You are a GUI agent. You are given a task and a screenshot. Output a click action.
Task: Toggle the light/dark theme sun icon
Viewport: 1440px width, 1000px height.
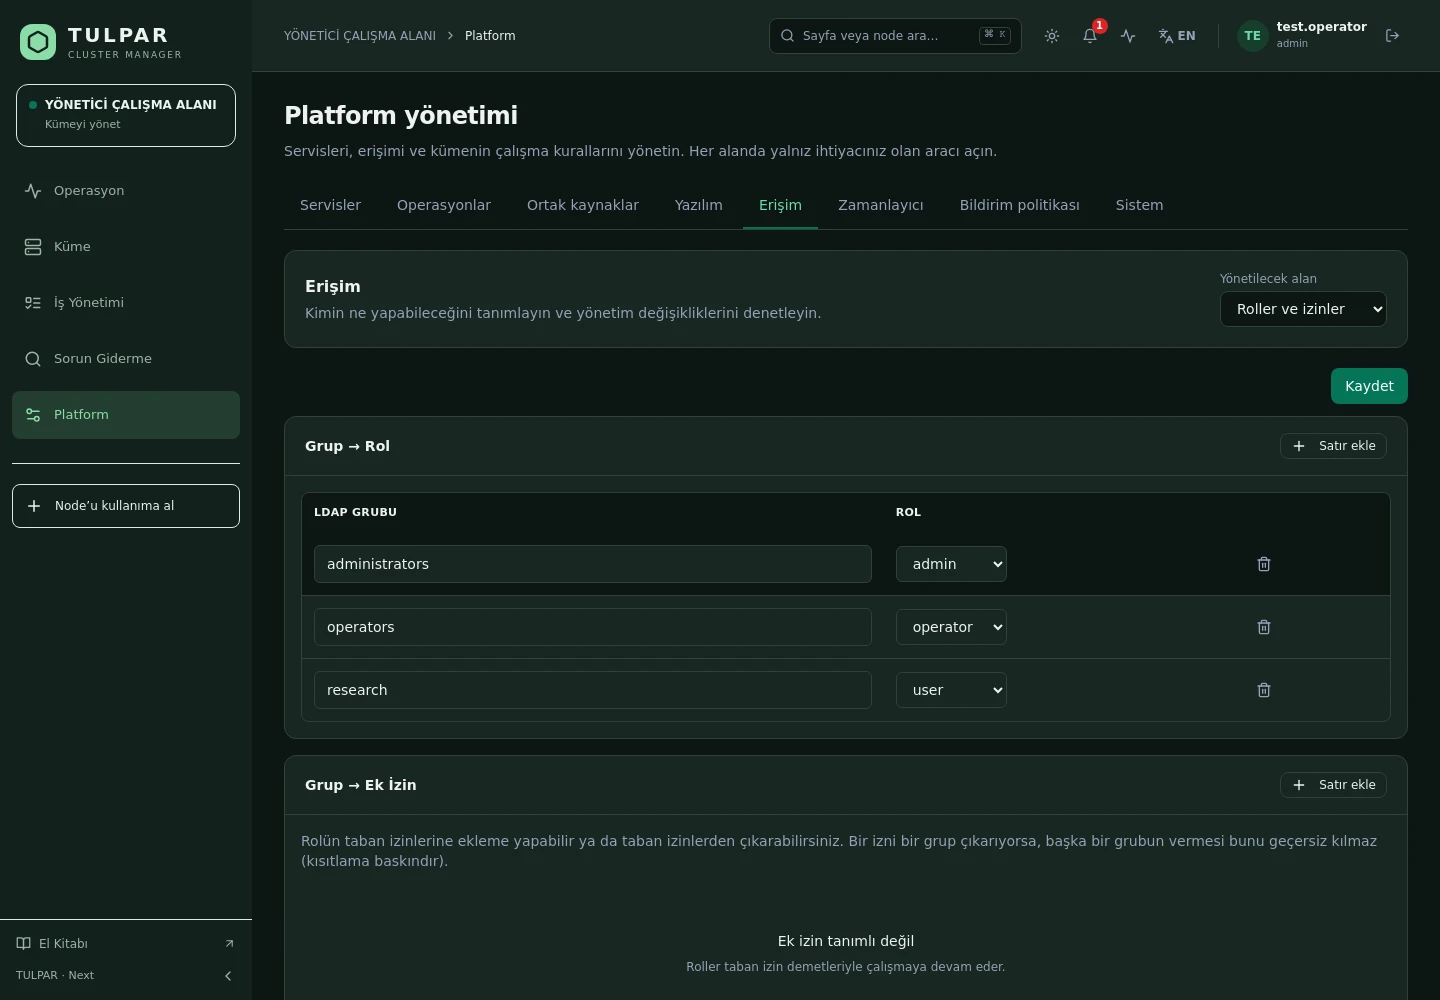coord(1052,36)
